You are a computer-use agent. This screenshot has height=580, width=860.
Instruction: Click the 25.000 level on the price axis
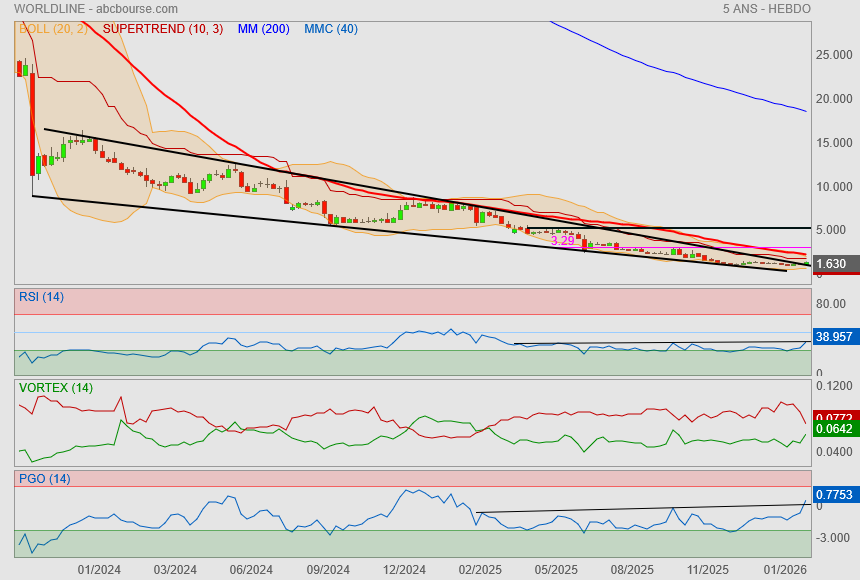(x=834, y=55)
